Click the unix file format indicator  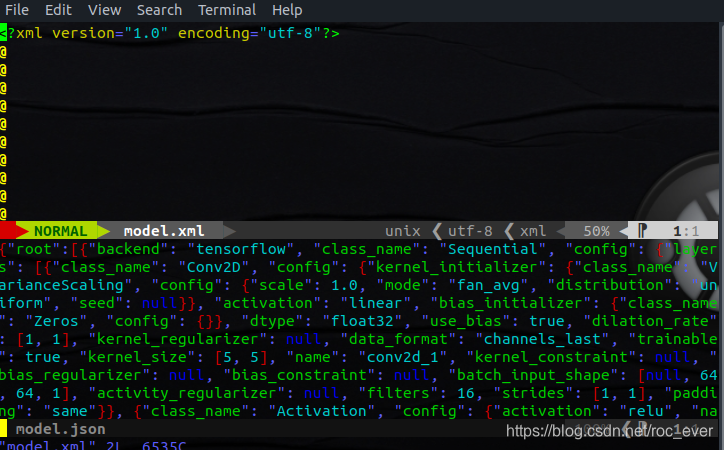pos(403,231)
